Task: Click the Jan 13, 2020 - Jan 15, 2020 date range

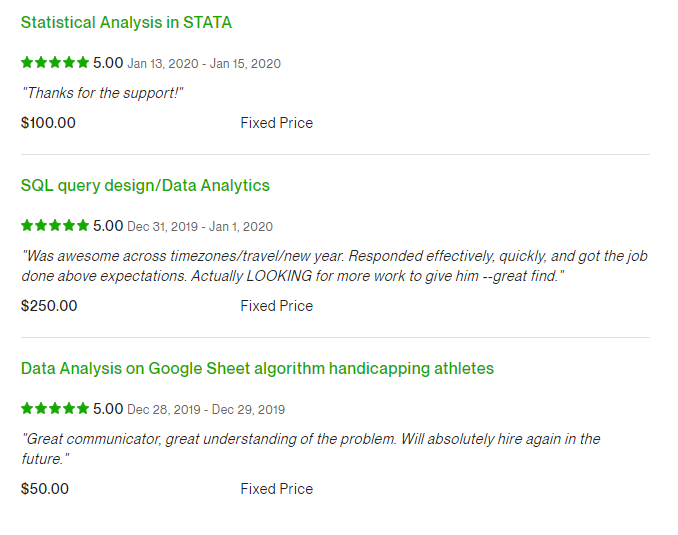Action: pos(204,64)
